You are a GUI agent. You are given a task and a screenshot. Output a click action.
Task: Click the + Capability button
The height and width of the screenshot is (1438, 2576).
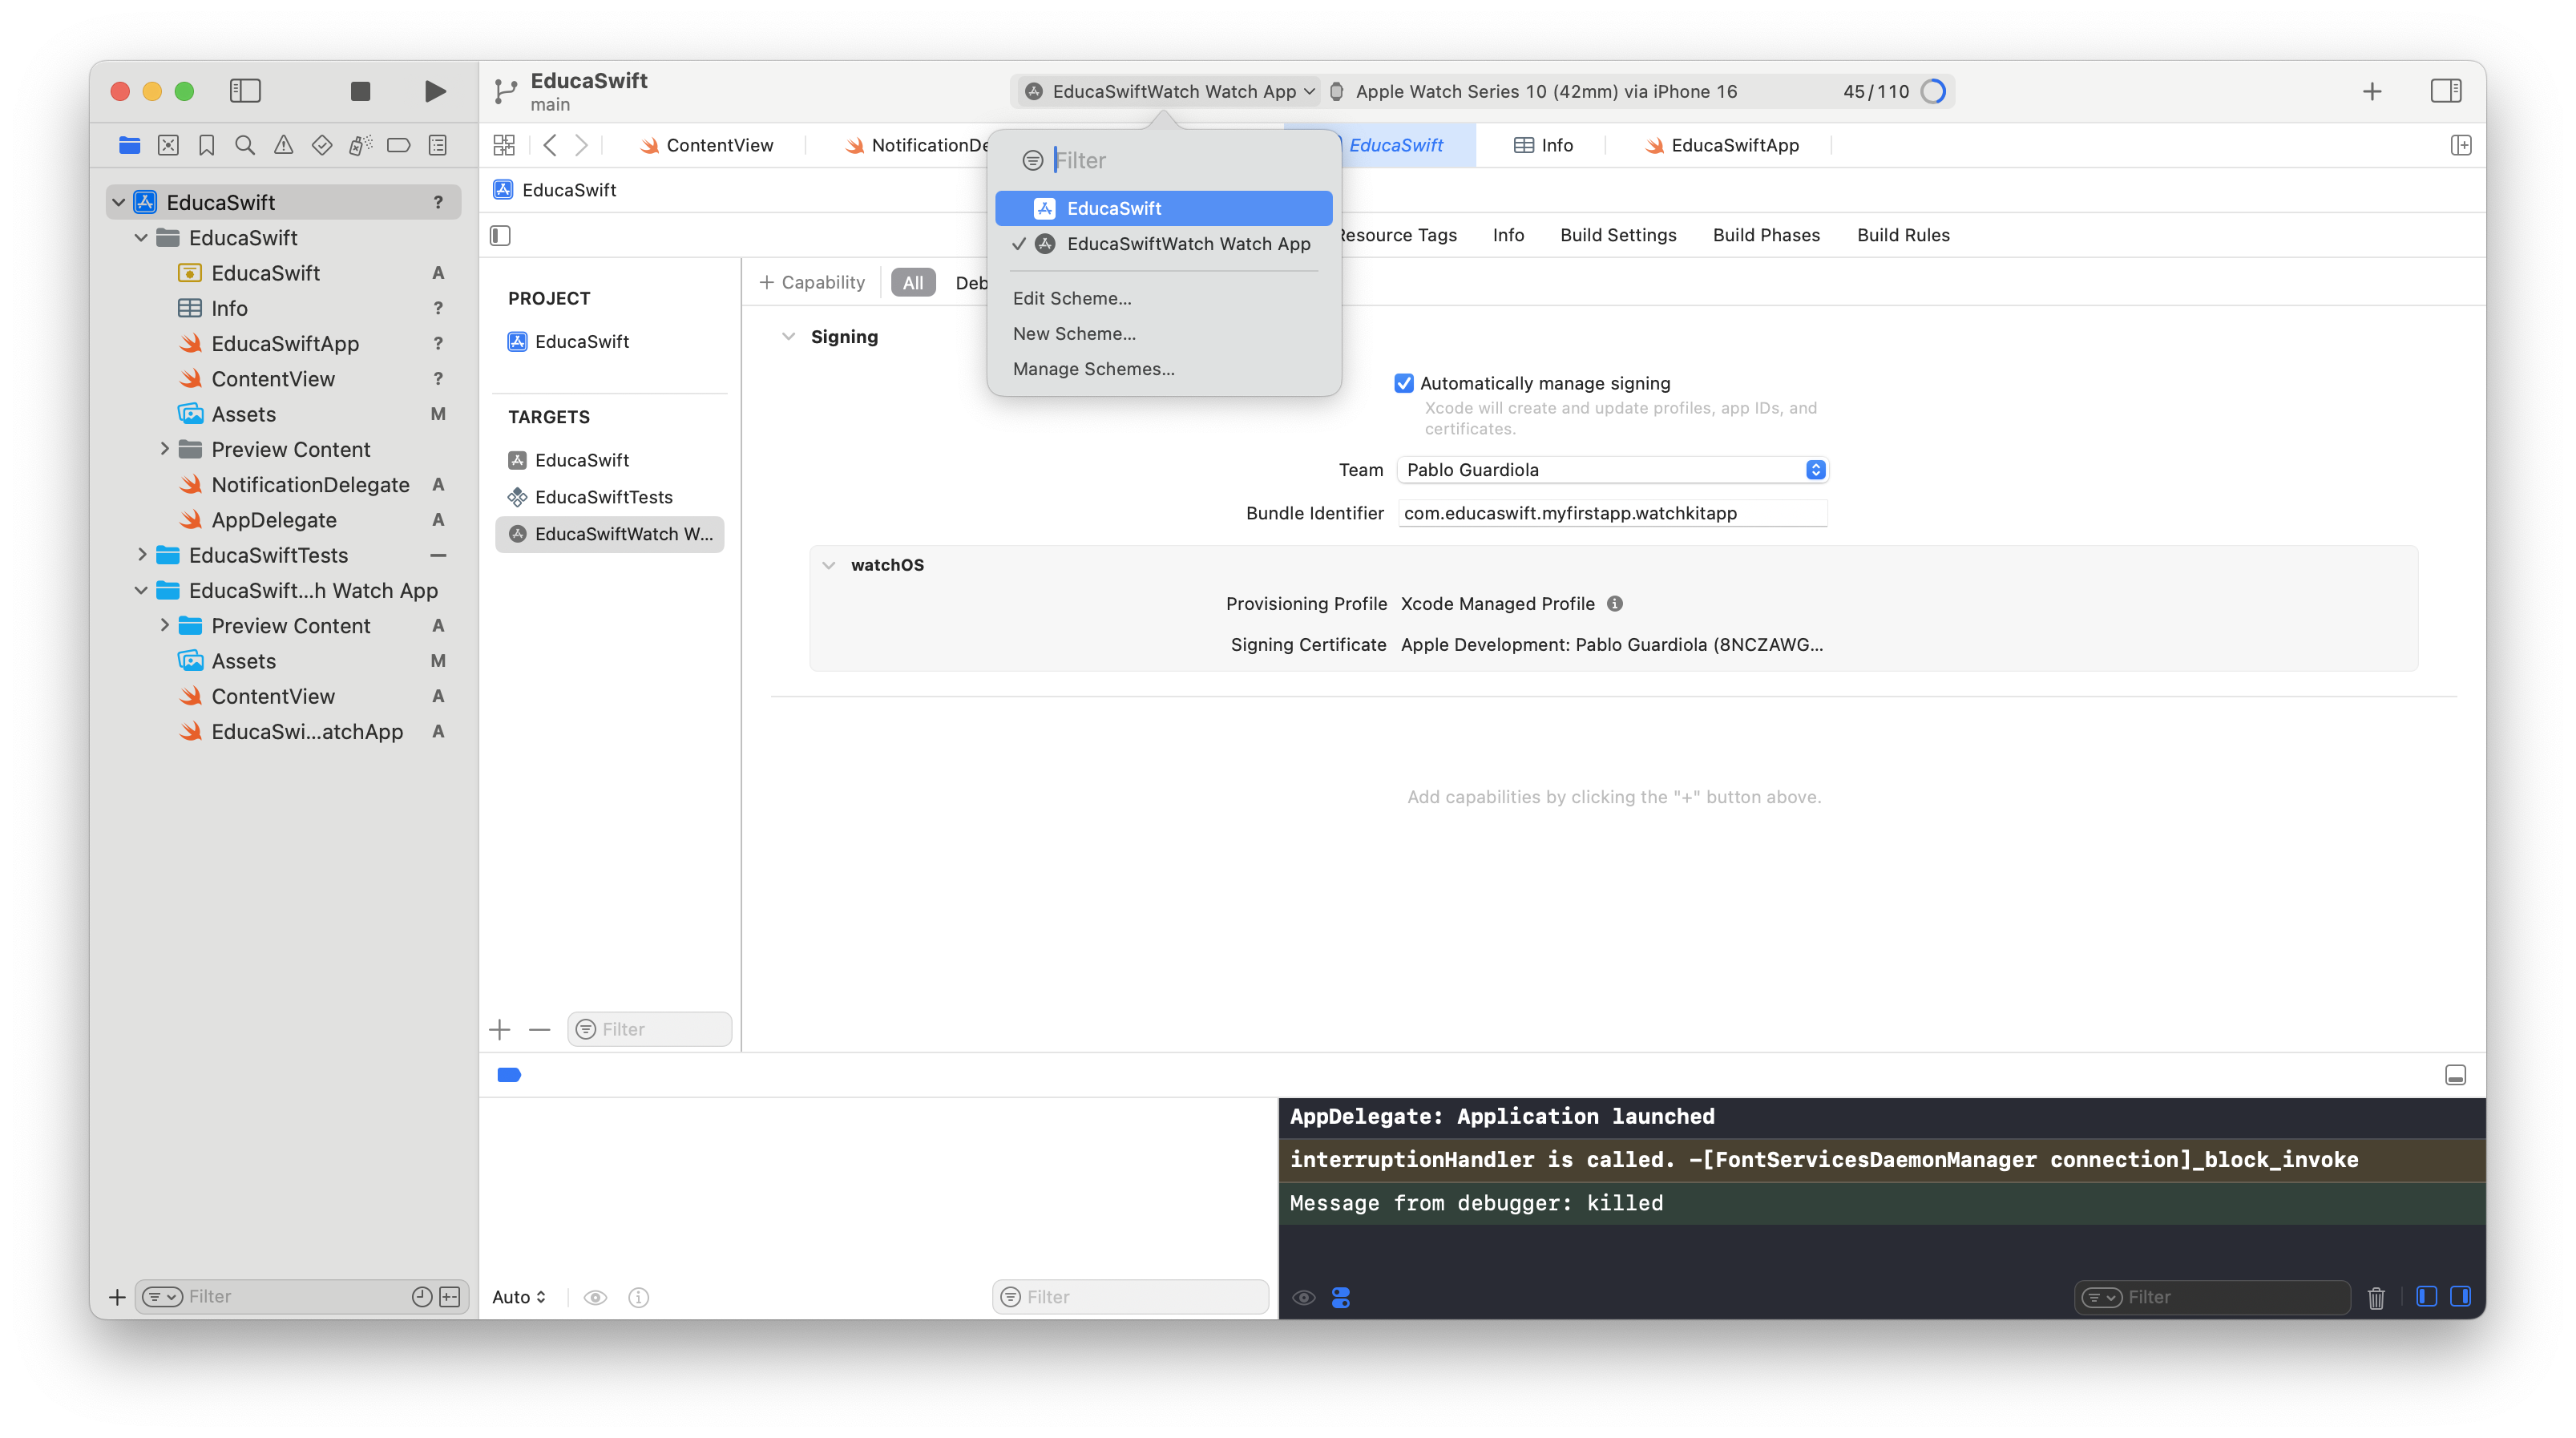(x=812, y=283)
